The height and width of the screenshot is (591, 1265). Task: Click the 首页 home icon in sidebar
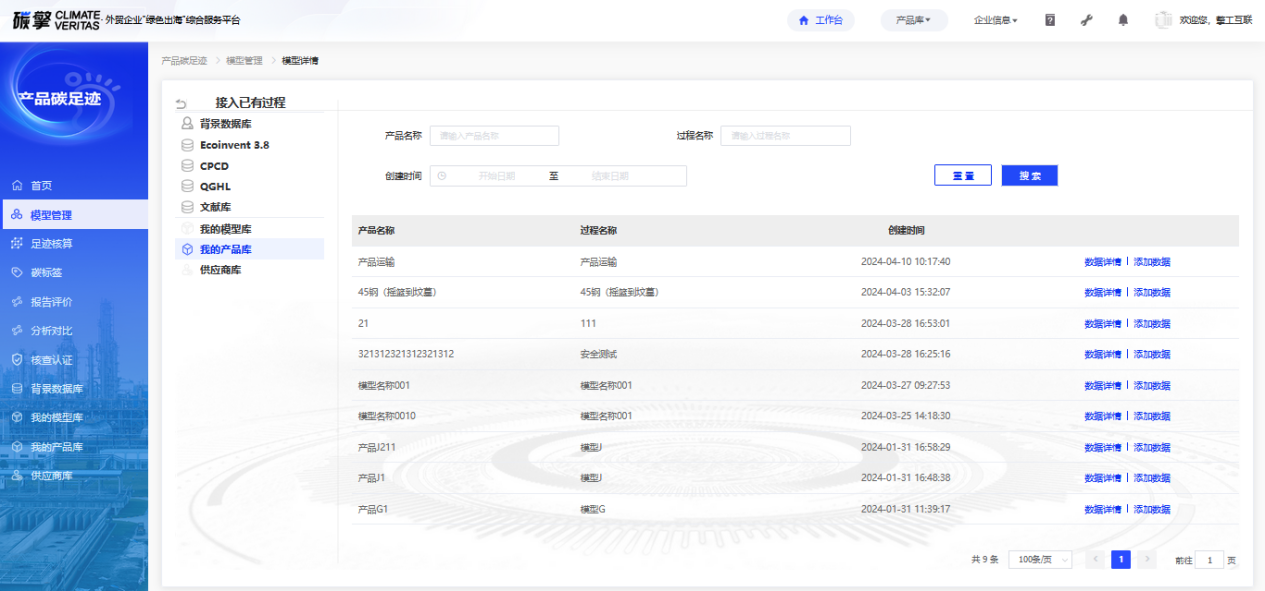(x=17, y=186)
